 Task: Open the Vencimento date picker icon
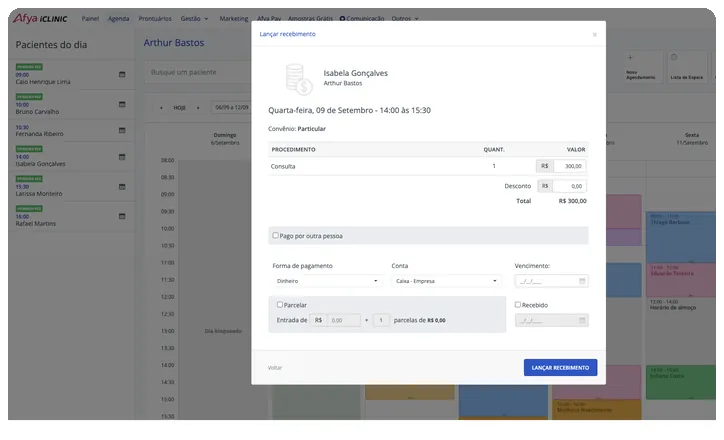pos(582,281)
